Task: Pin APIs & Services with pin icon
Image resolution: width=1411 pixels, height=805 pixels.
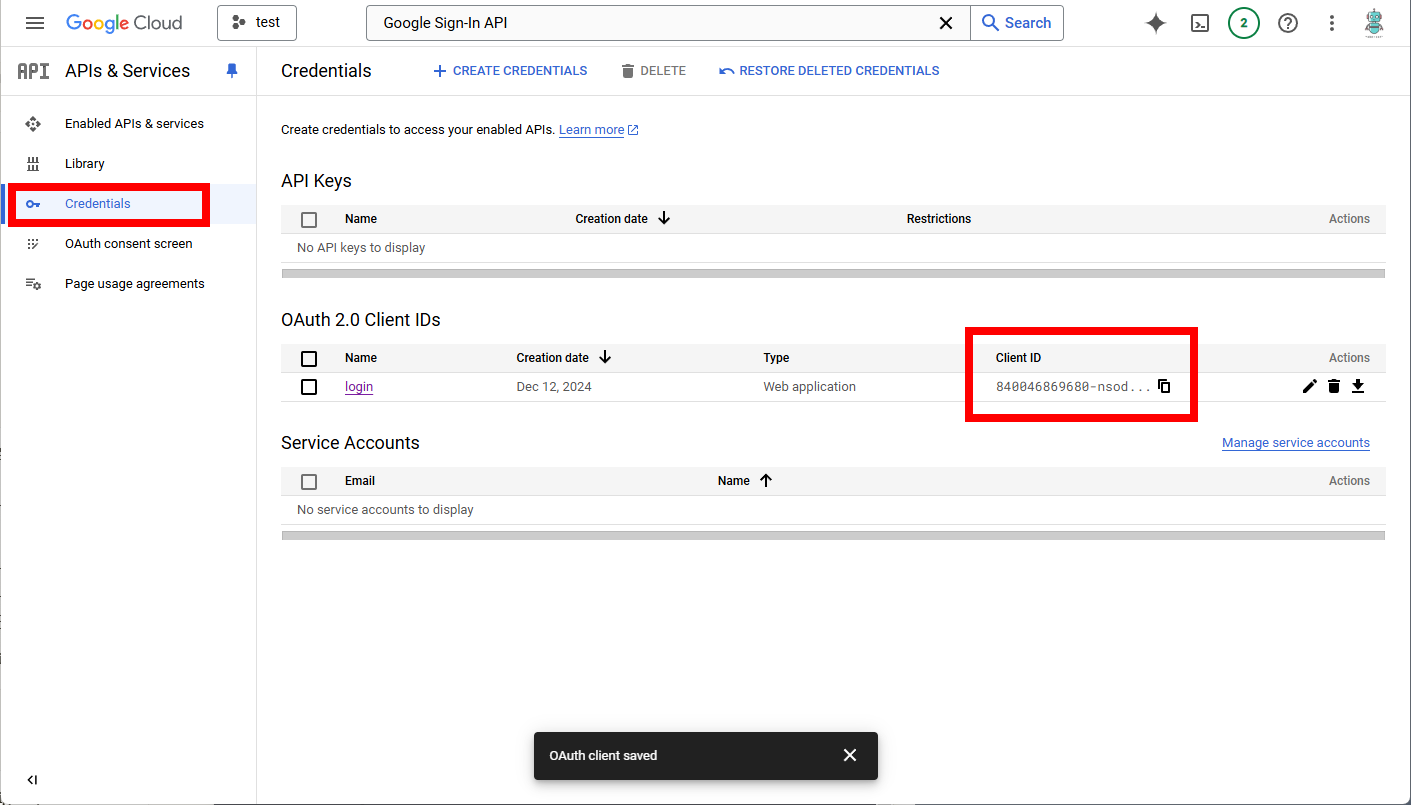Action: (232, 71)
